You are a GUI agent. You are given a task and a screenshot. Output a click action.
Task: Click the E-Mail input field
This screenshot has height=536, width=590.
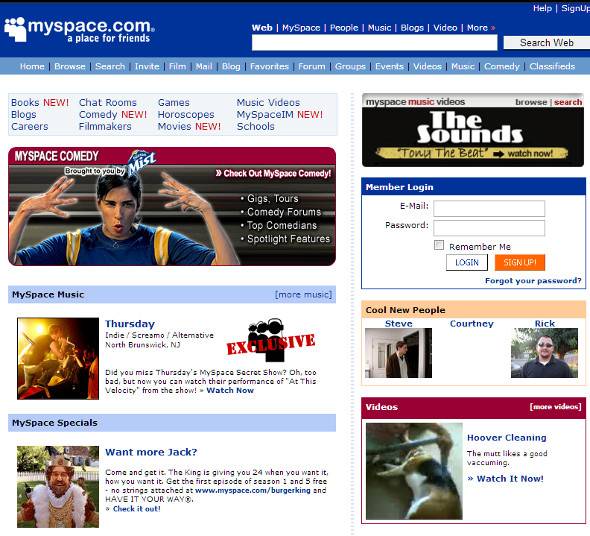click(x=489, y=208)
